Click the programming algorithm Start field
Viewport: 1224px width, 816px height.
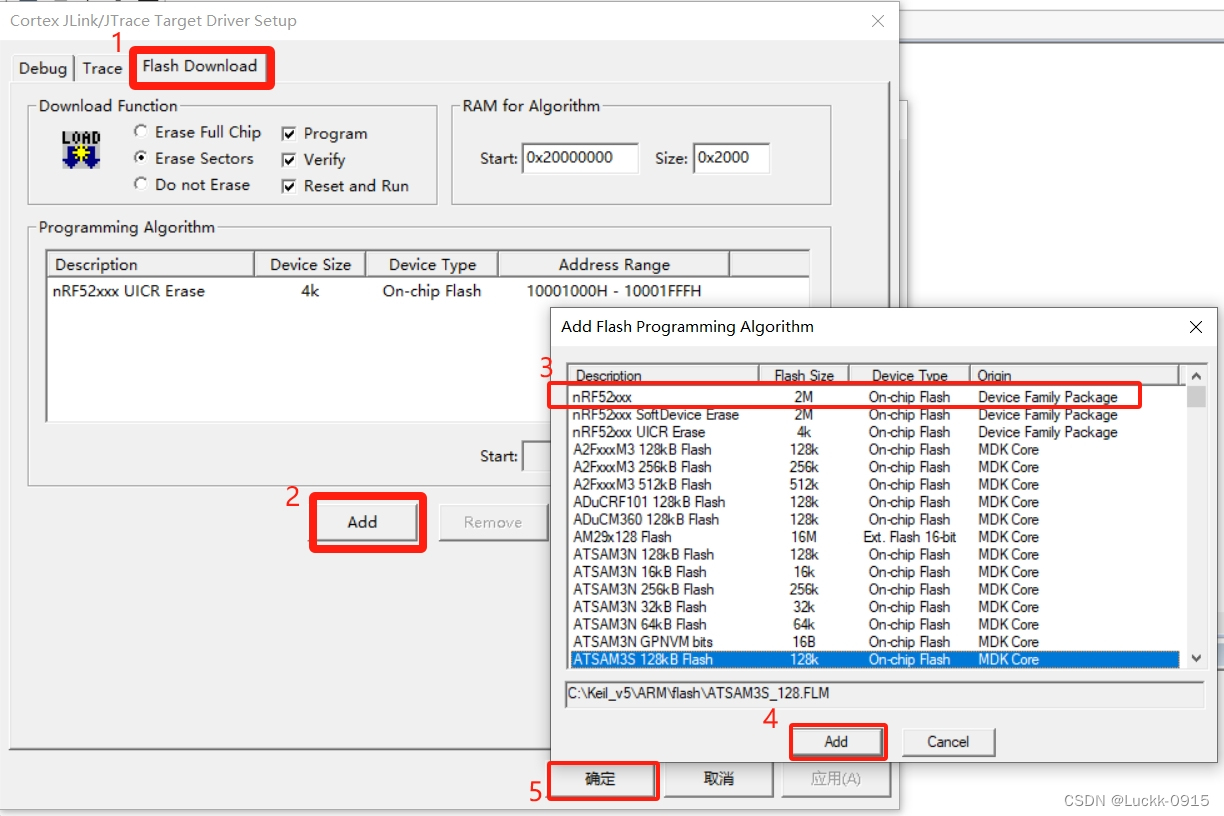click(537, 456)
